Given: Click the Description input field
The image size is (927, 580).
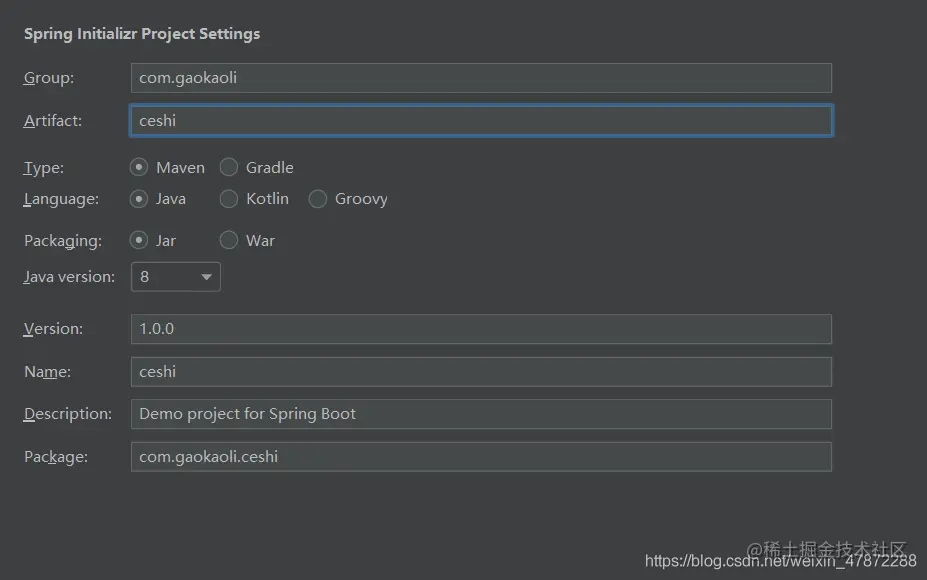Looking at the screenshot, I should pos(481,414).
